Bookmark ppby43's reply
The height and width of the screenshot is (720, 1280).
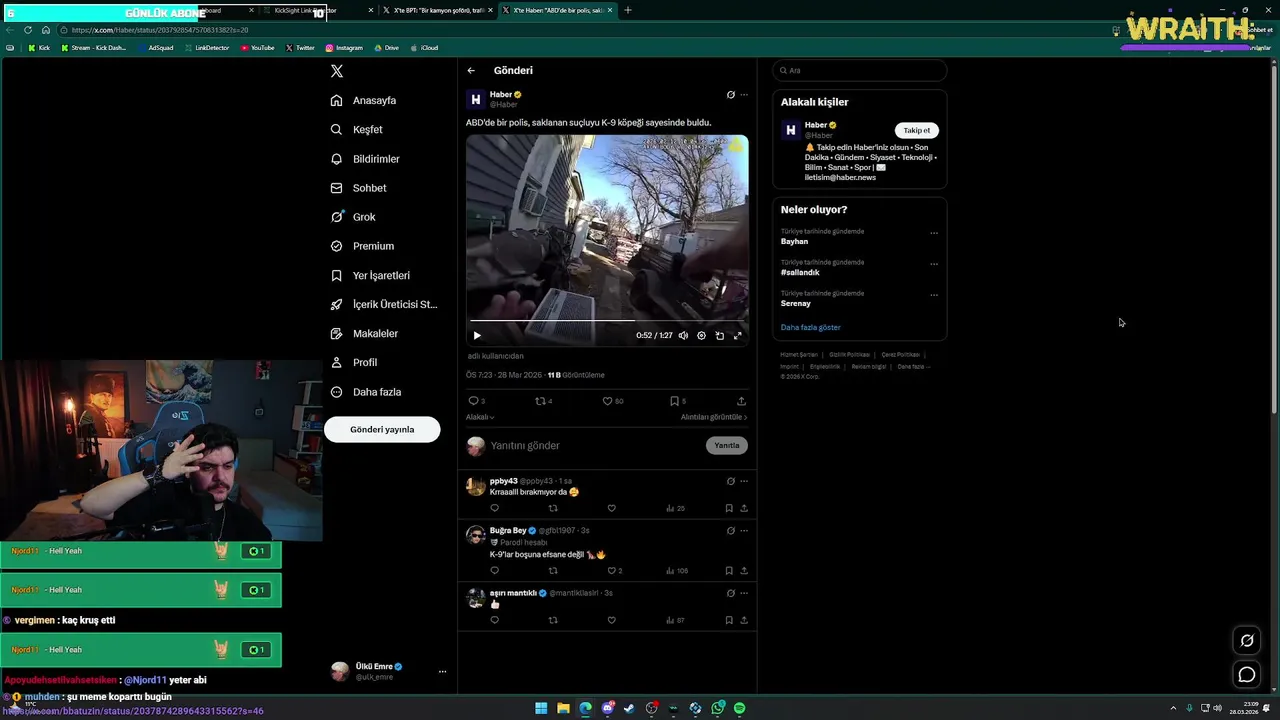[729, 508]
